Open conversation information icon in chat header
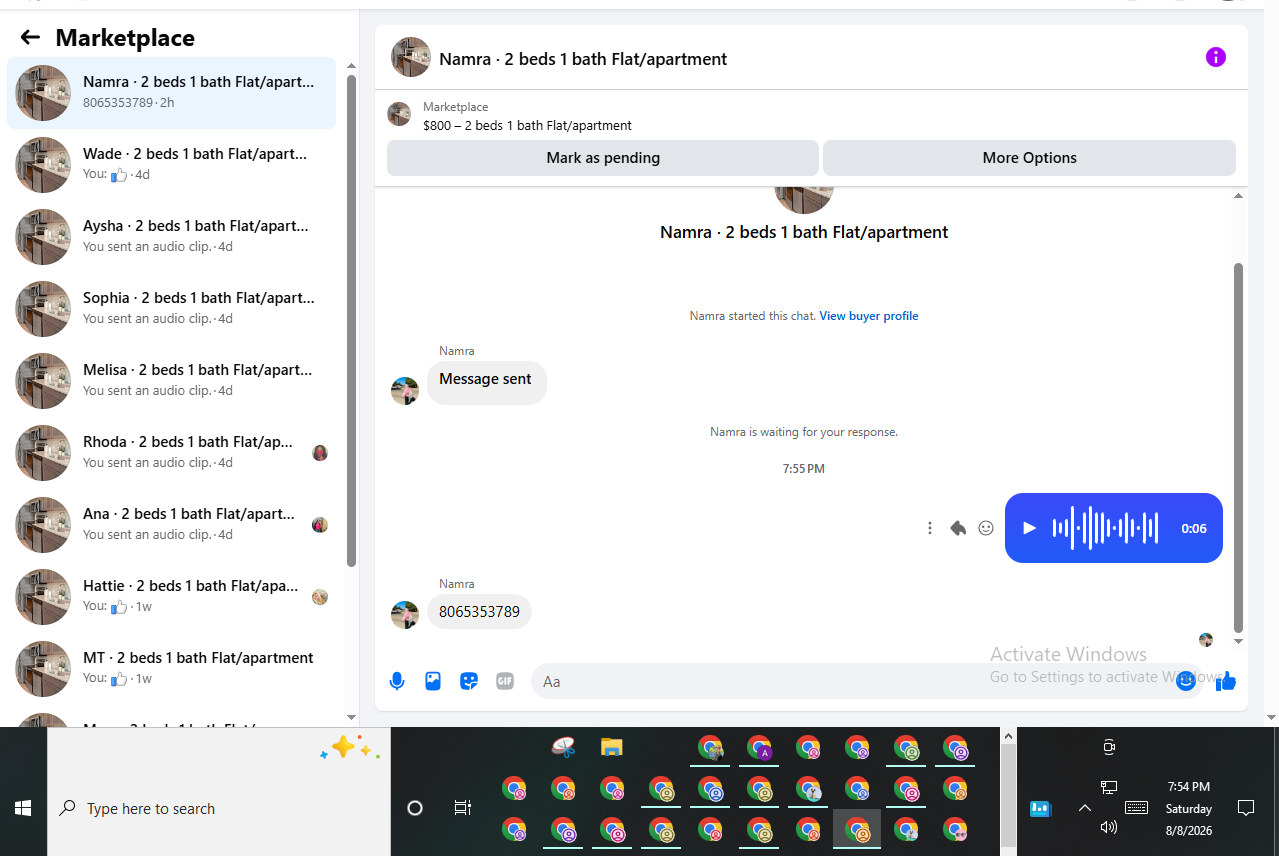The image size is (1279, 856). pyautogui.click(x=1215, y=57)
